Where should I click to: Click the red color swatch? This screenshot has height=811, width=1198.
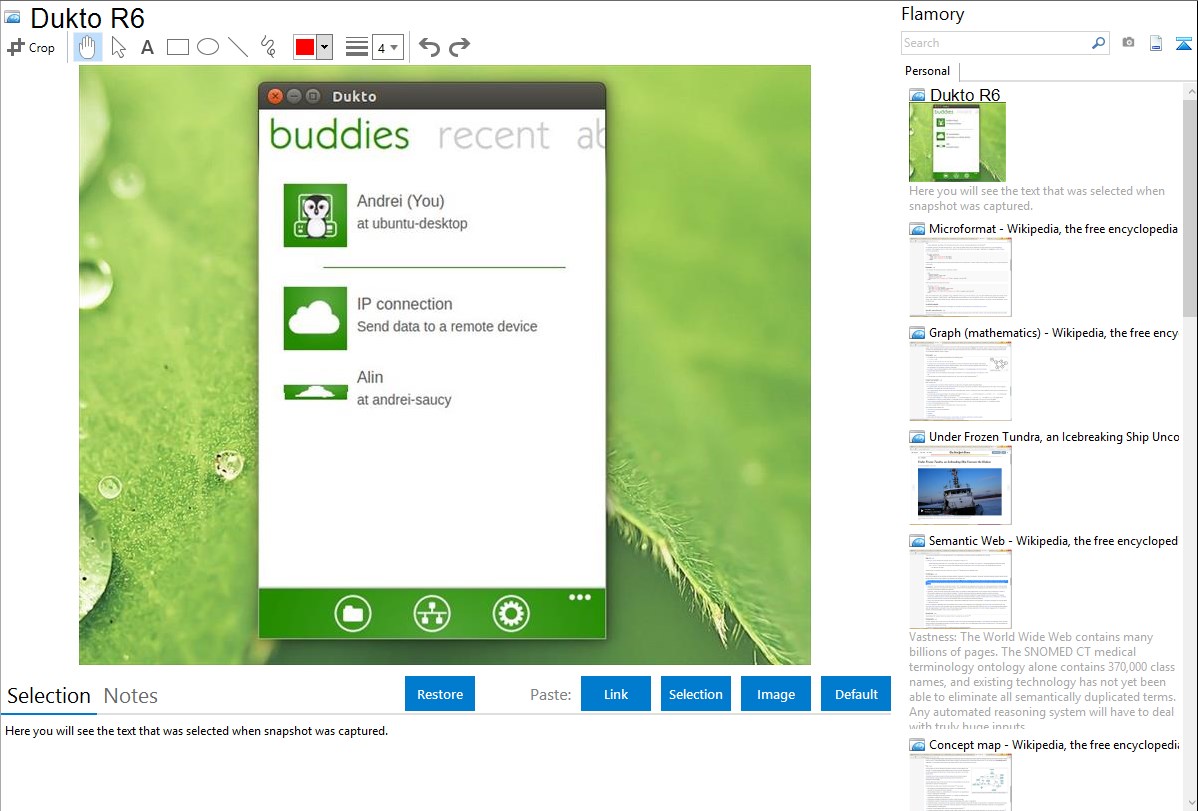pos(305,47)
